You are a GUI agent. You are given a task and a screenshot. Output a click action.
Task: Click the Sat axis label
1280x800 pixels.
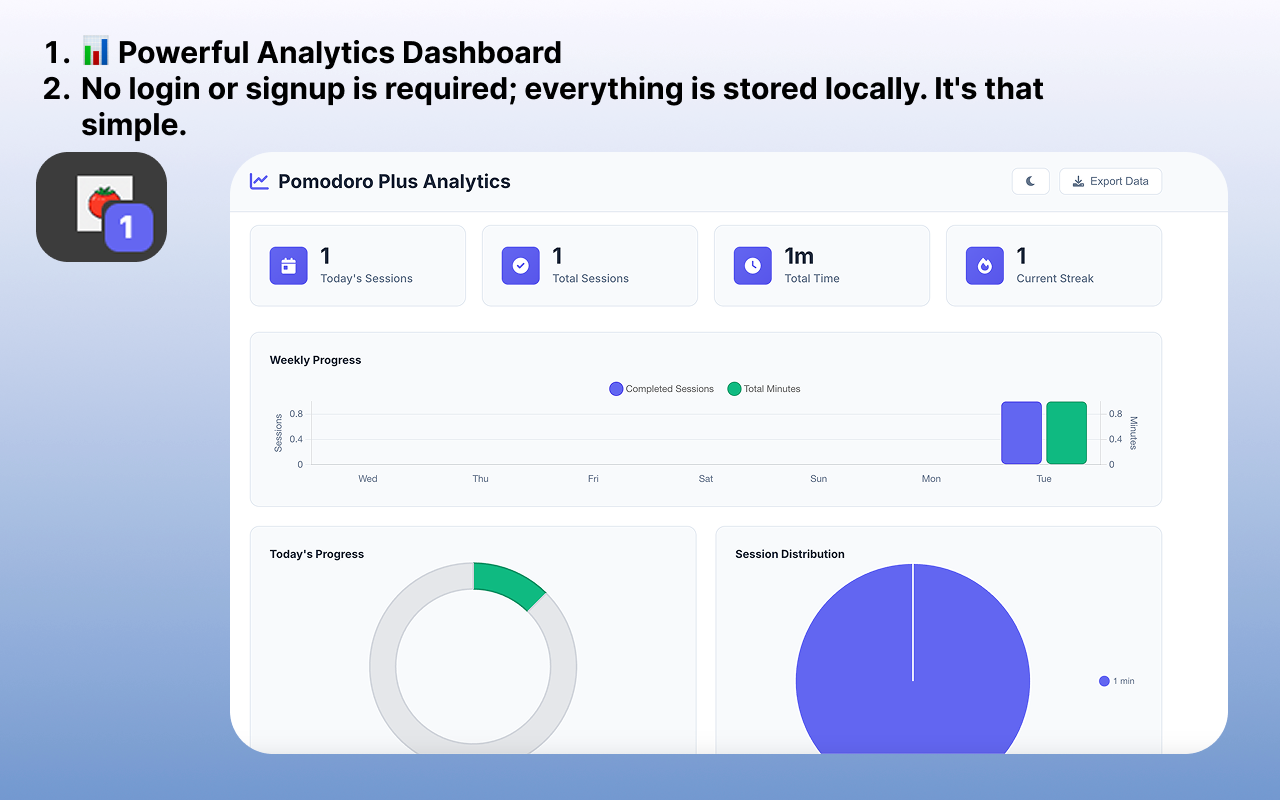[x=706, y=479]
